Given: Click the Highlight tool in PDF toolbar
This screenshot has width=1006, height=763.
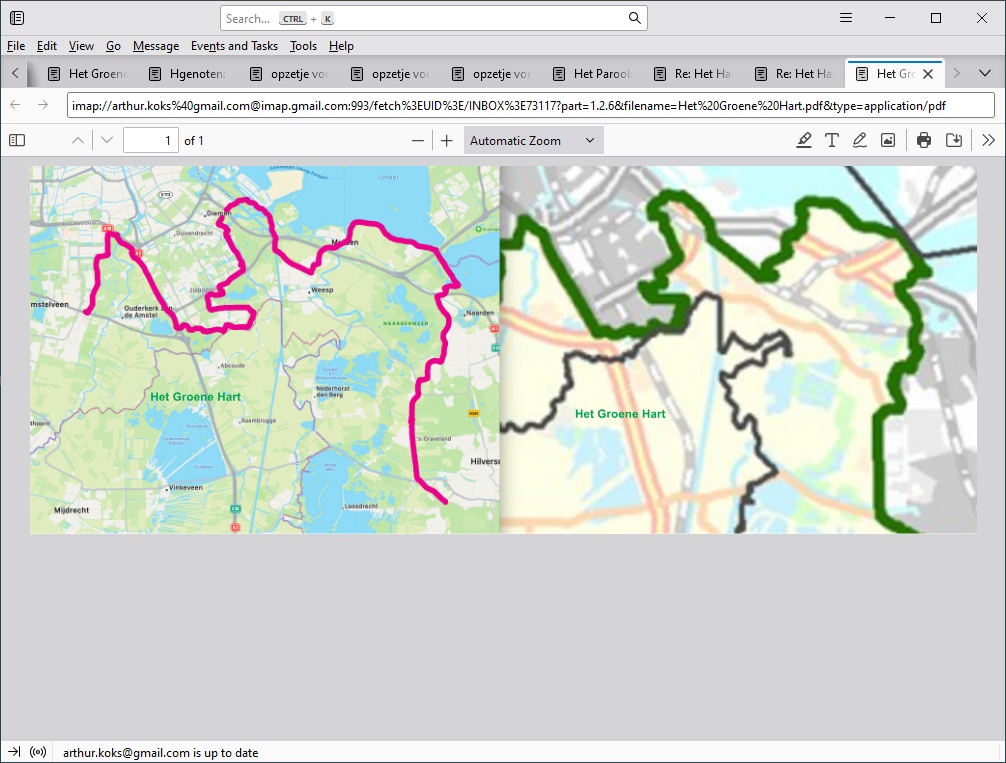Looking at the screenshot, I should [x=804, y=141].
